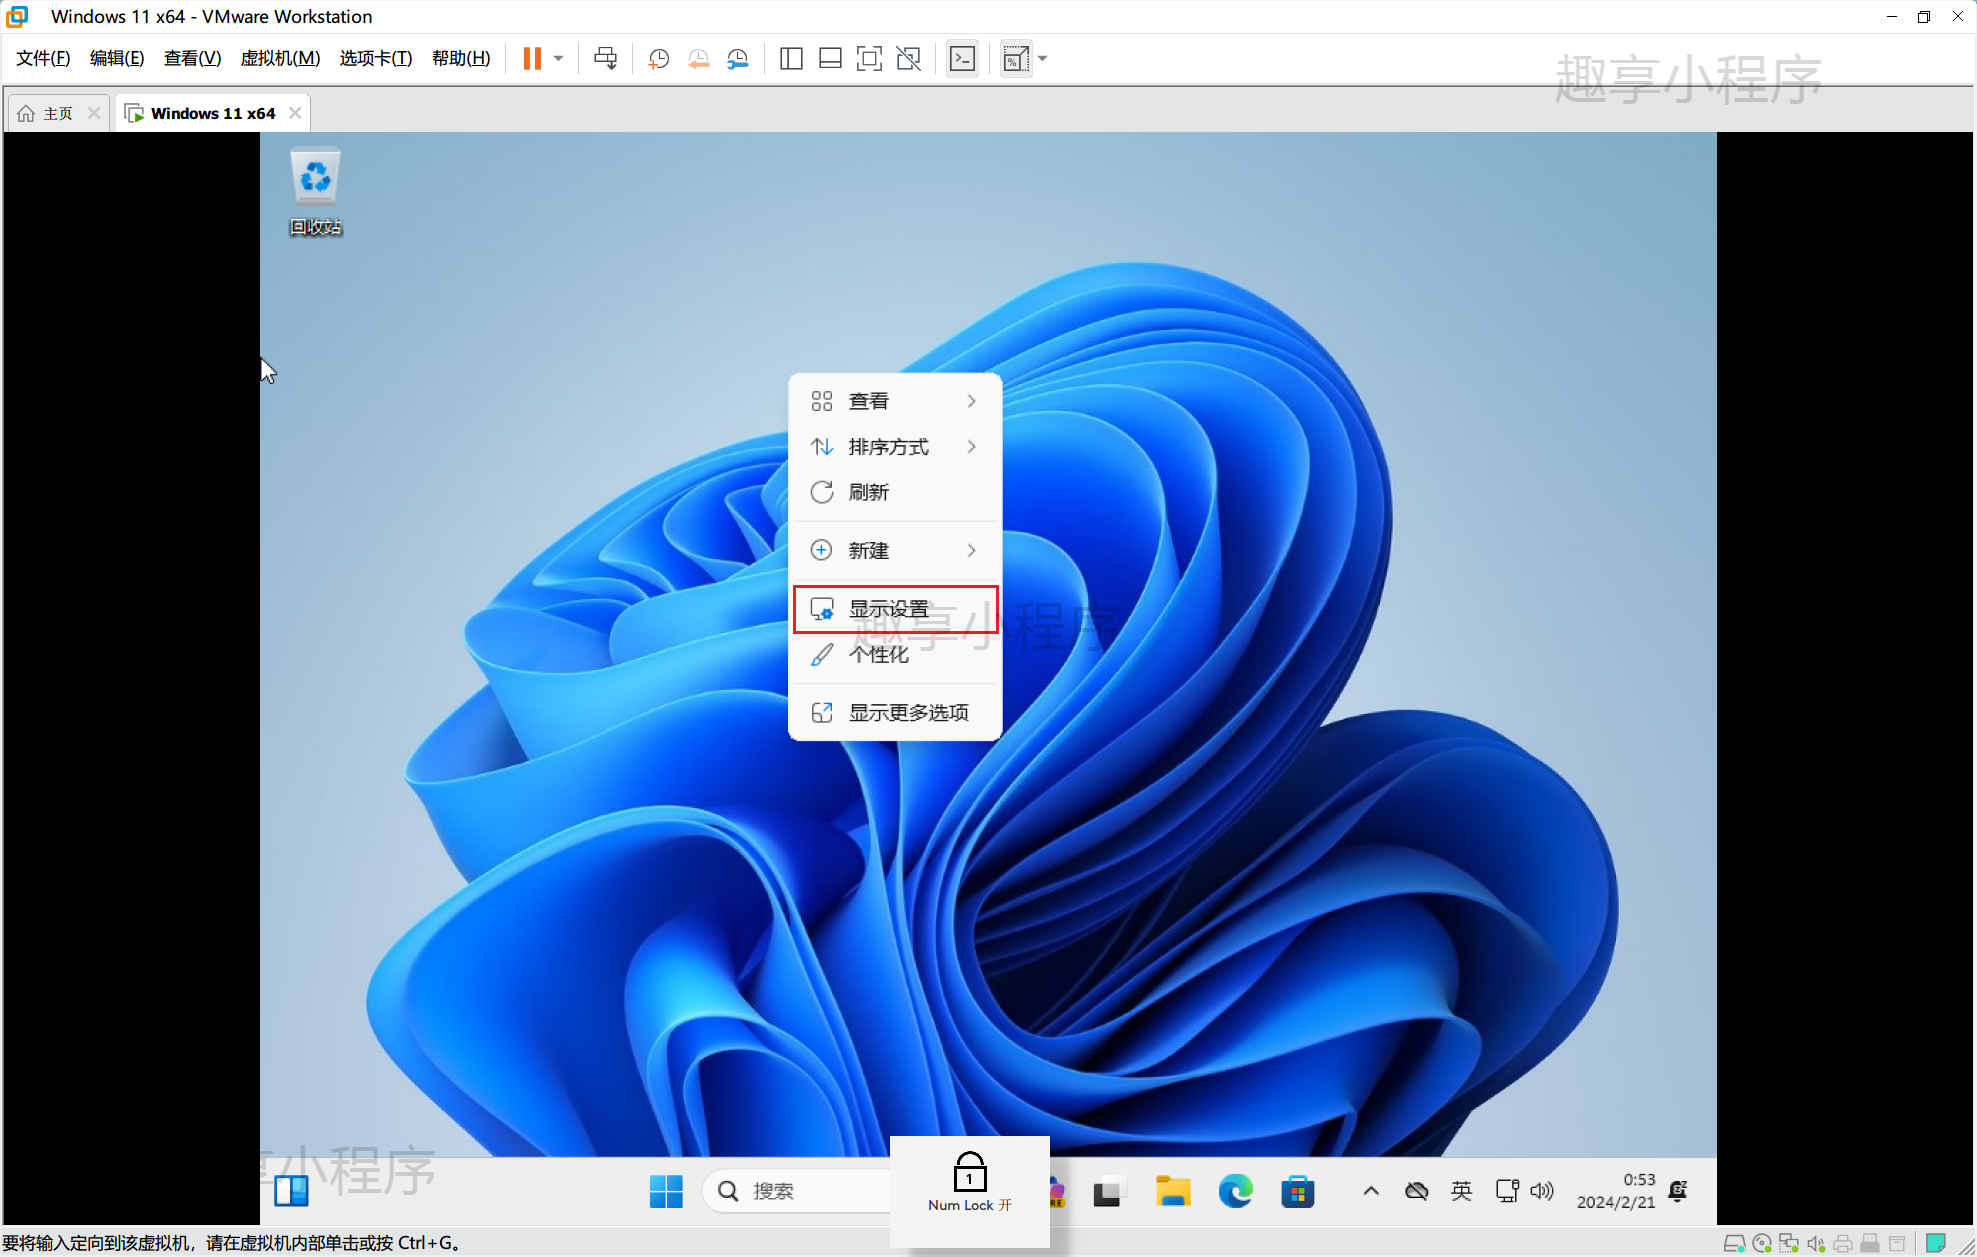Revert the VM to its previous snapshot

[x=698, y=59]
